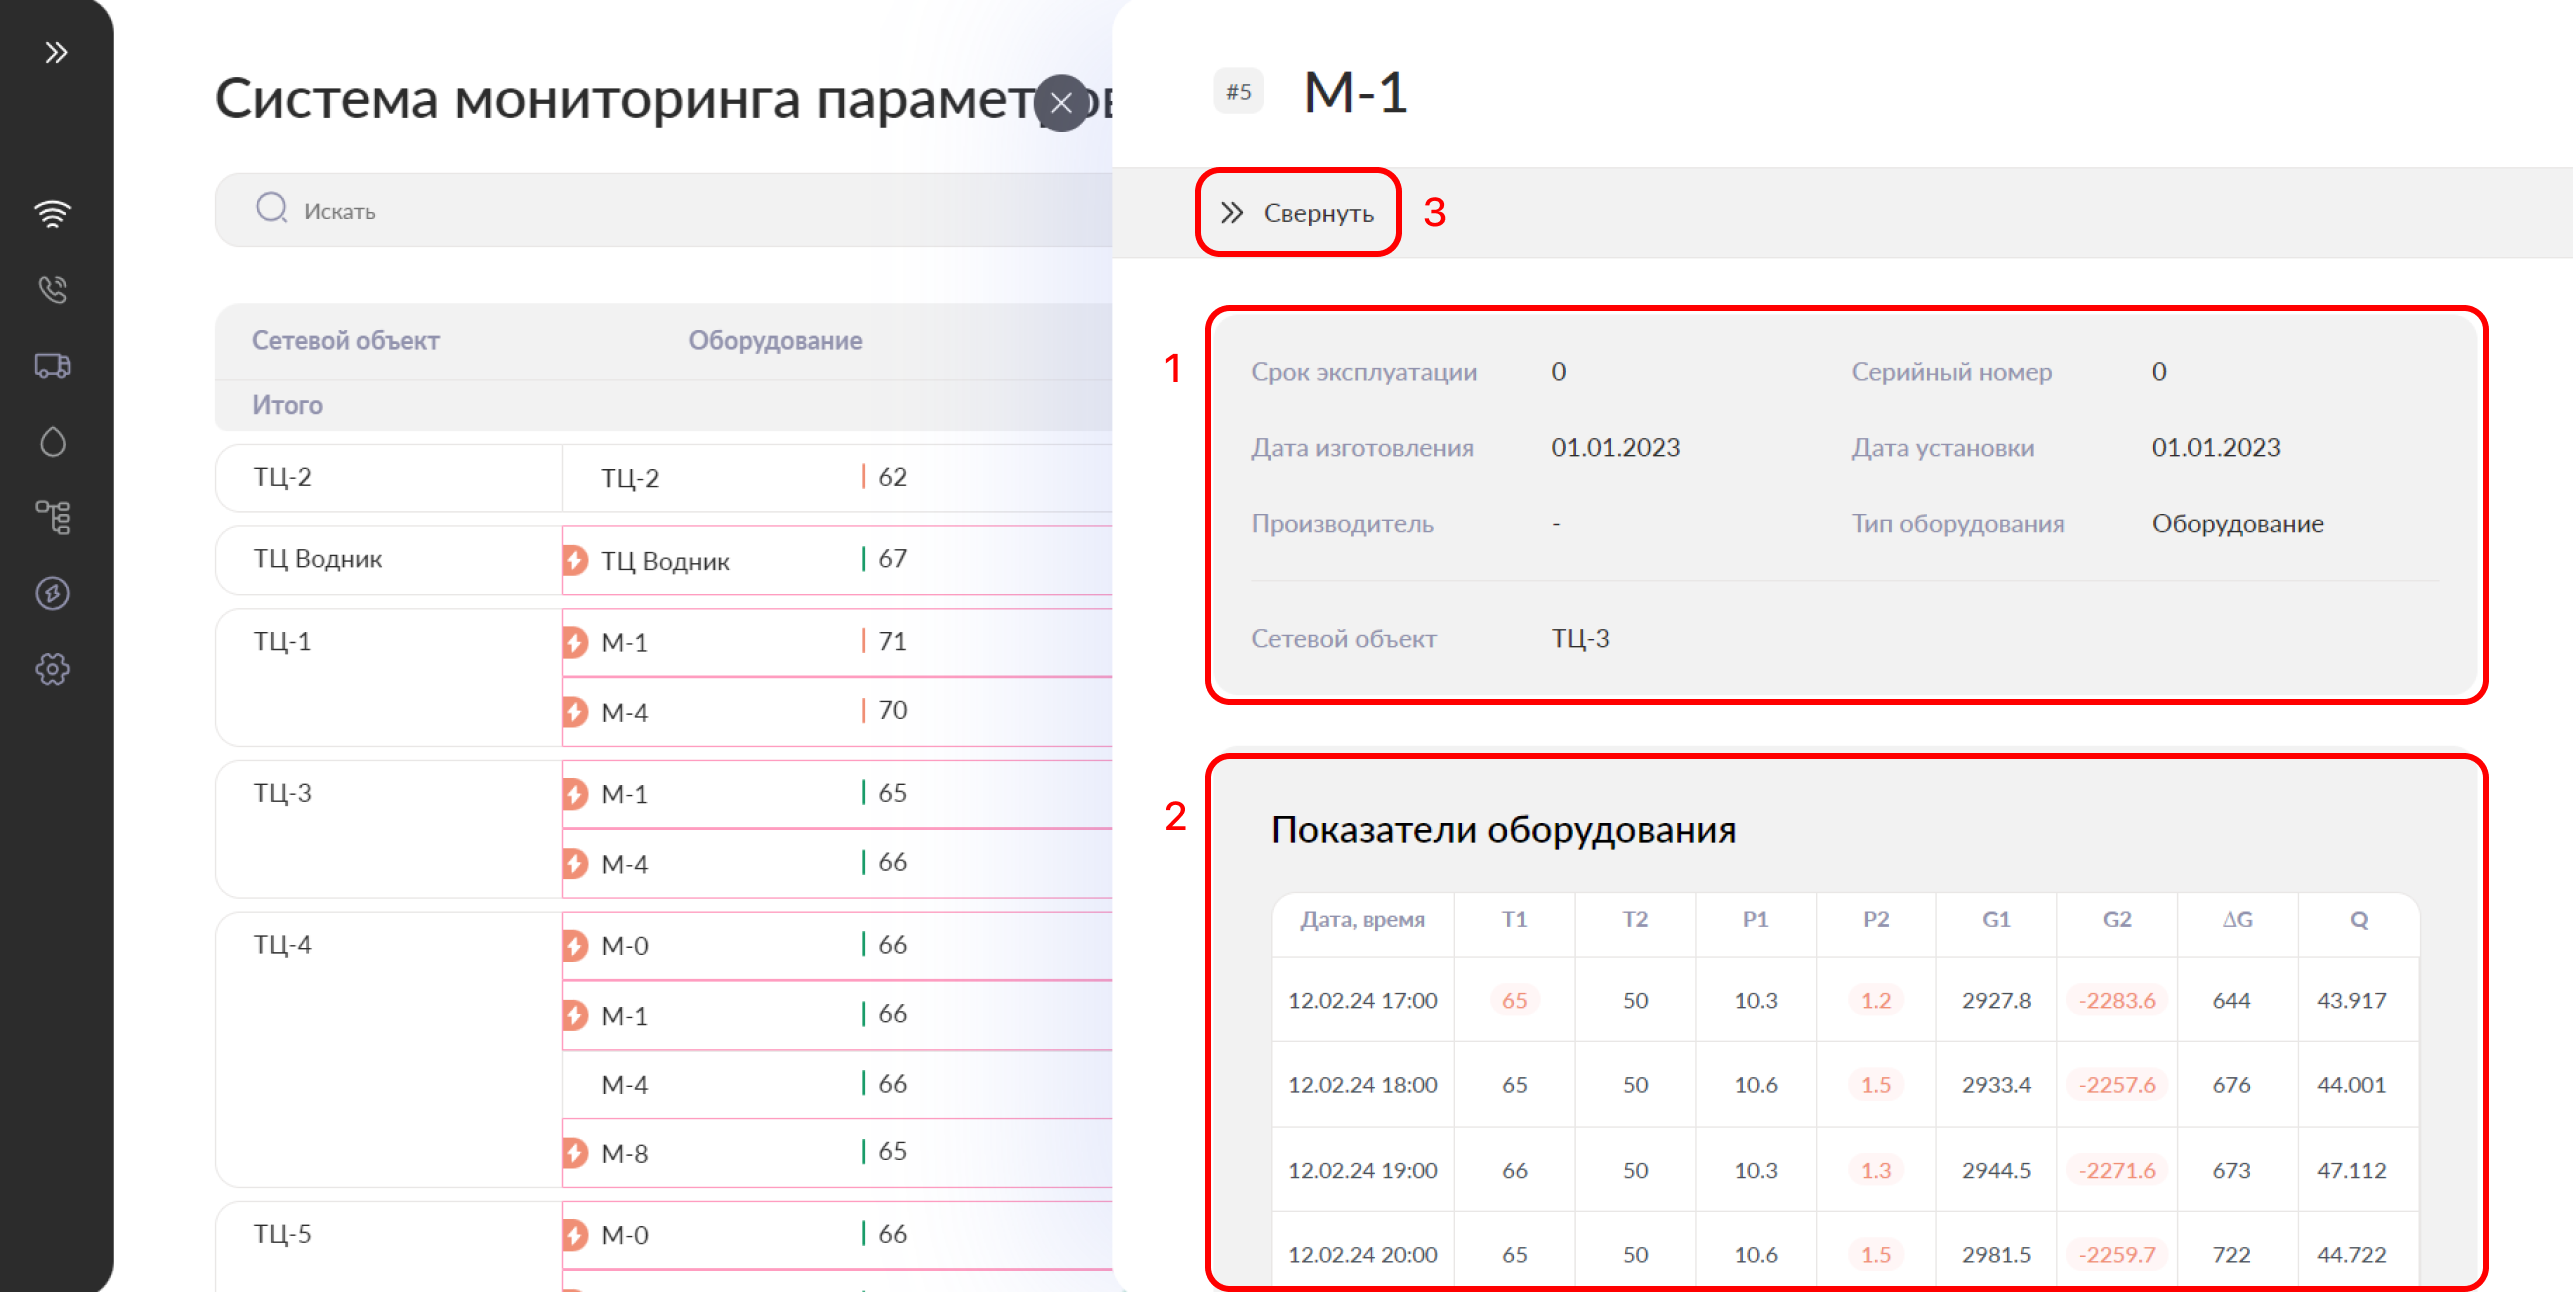
Task: Click the Оборудование column header
Action: click(774, 341)
